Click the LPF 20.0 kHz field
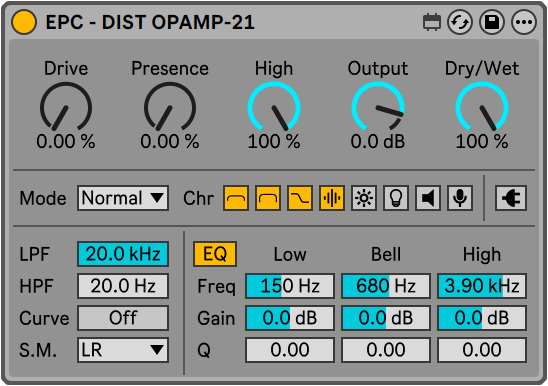 point(123,254)
